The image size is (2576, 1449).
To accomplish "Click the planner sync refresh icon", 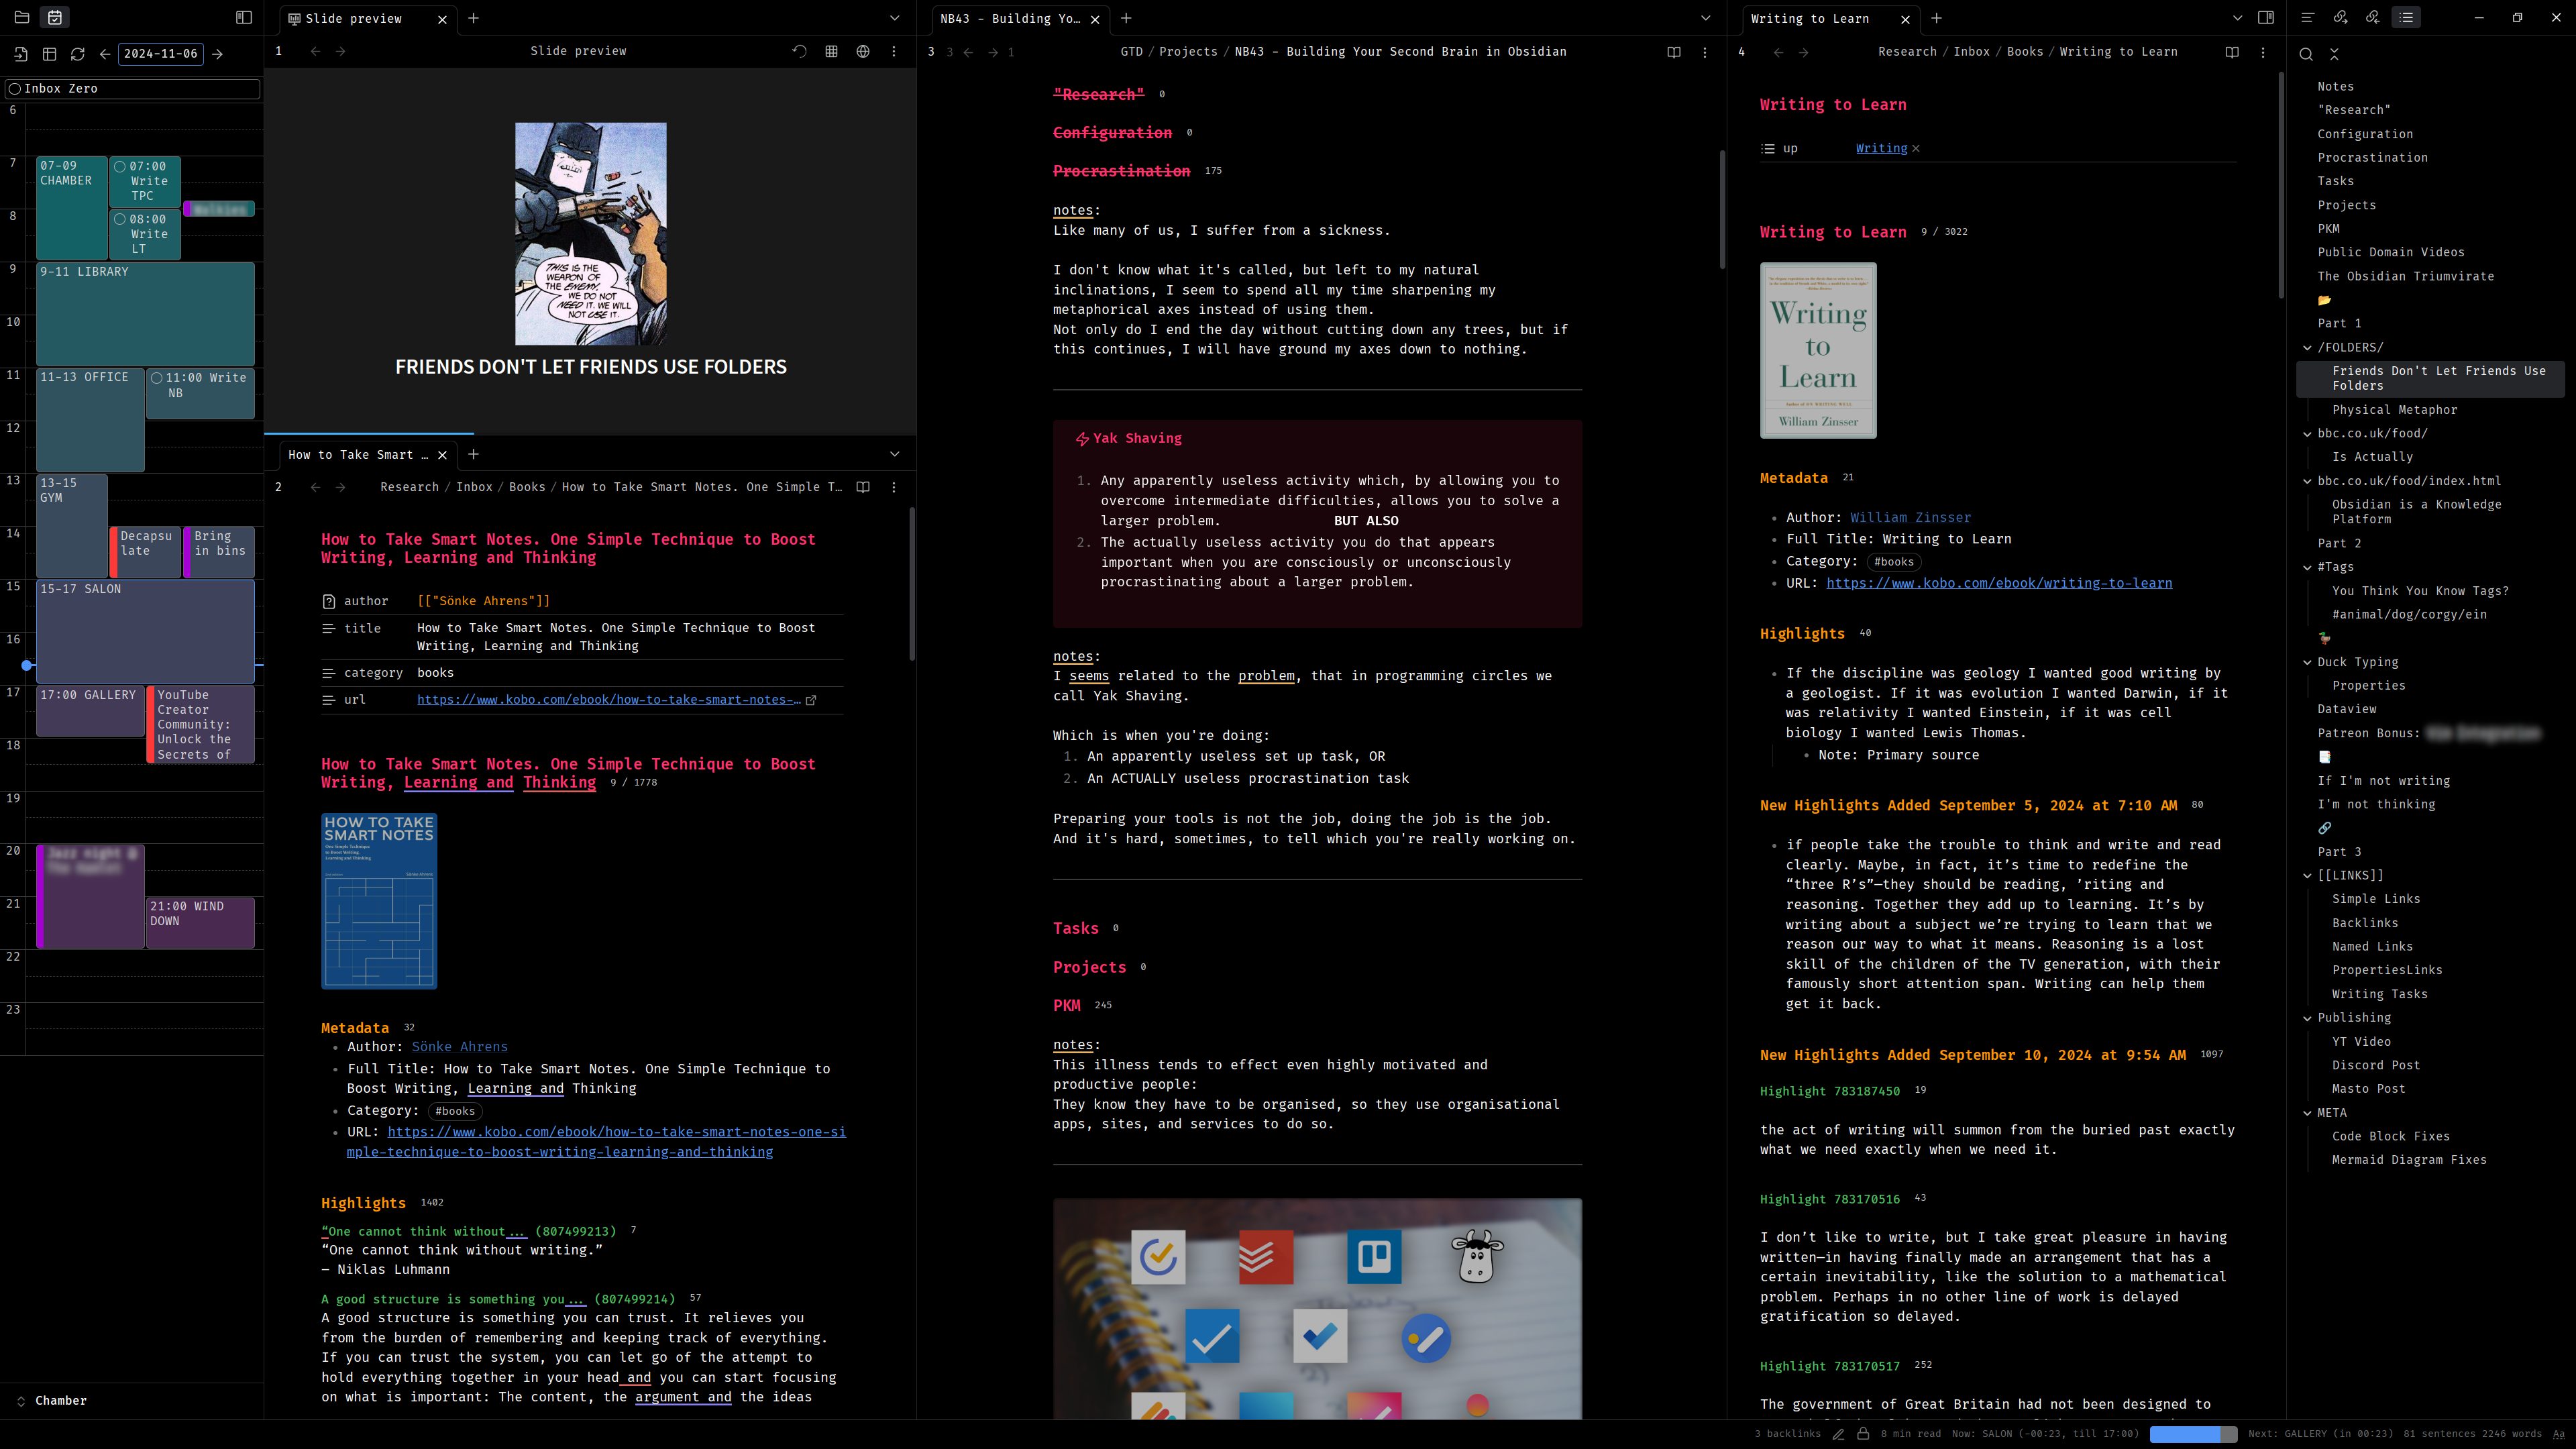I will point(77,54).
